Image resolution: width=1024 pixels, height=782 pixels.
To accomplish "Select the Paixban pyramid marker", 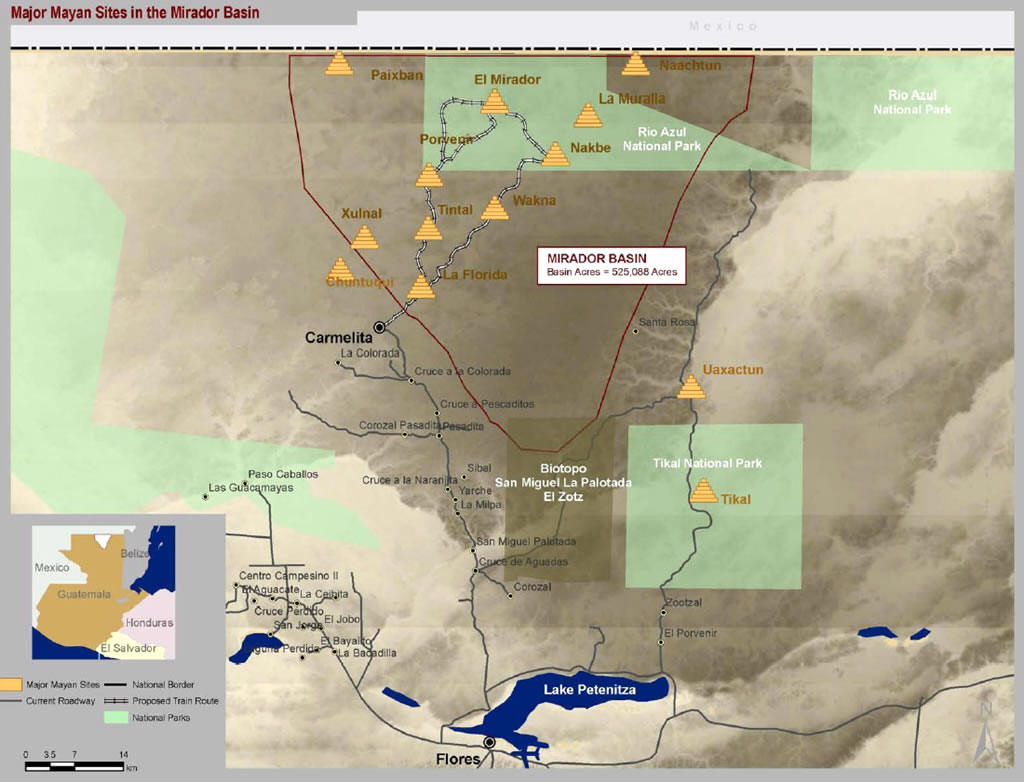I will point(340,64).
